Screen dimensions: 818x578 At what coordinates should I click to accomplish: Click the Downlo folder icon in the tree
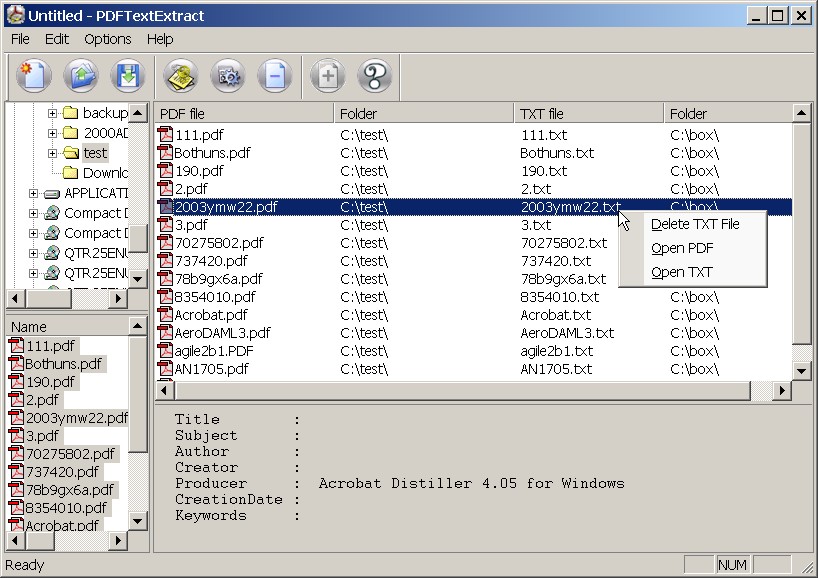(70, 173)
